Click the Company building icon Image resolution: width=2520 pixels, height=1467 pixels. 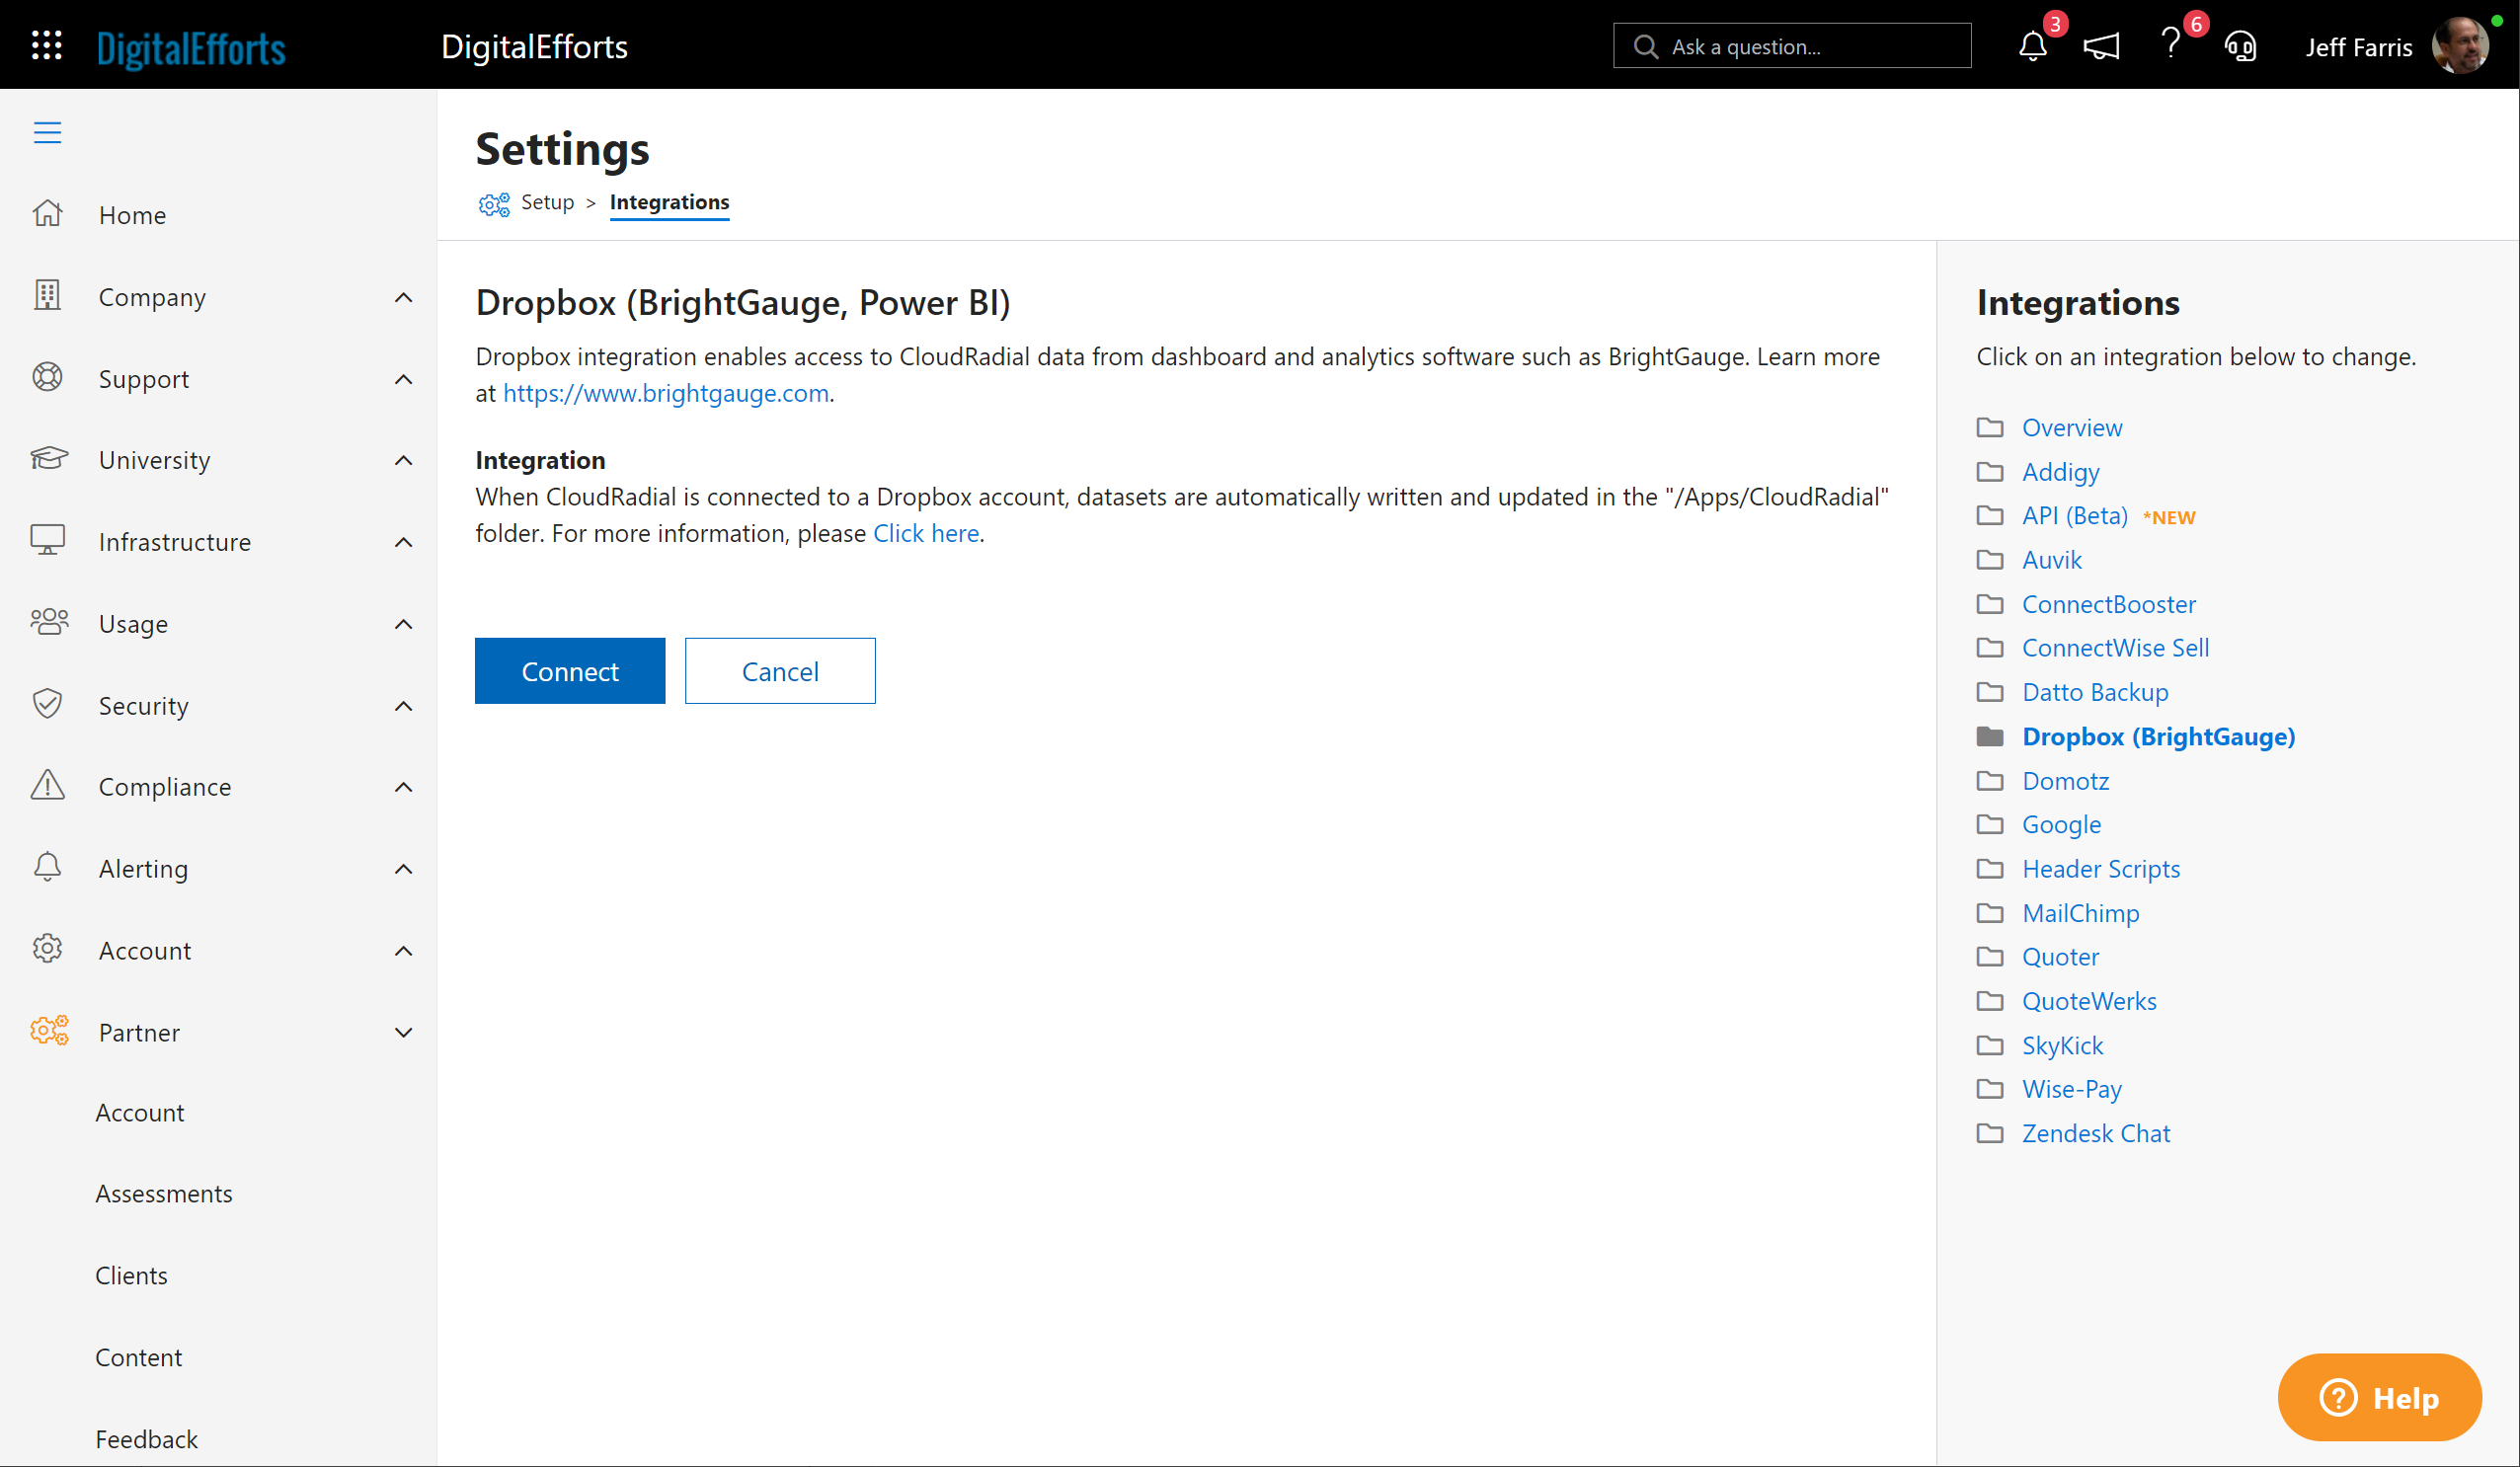(47, 295)
